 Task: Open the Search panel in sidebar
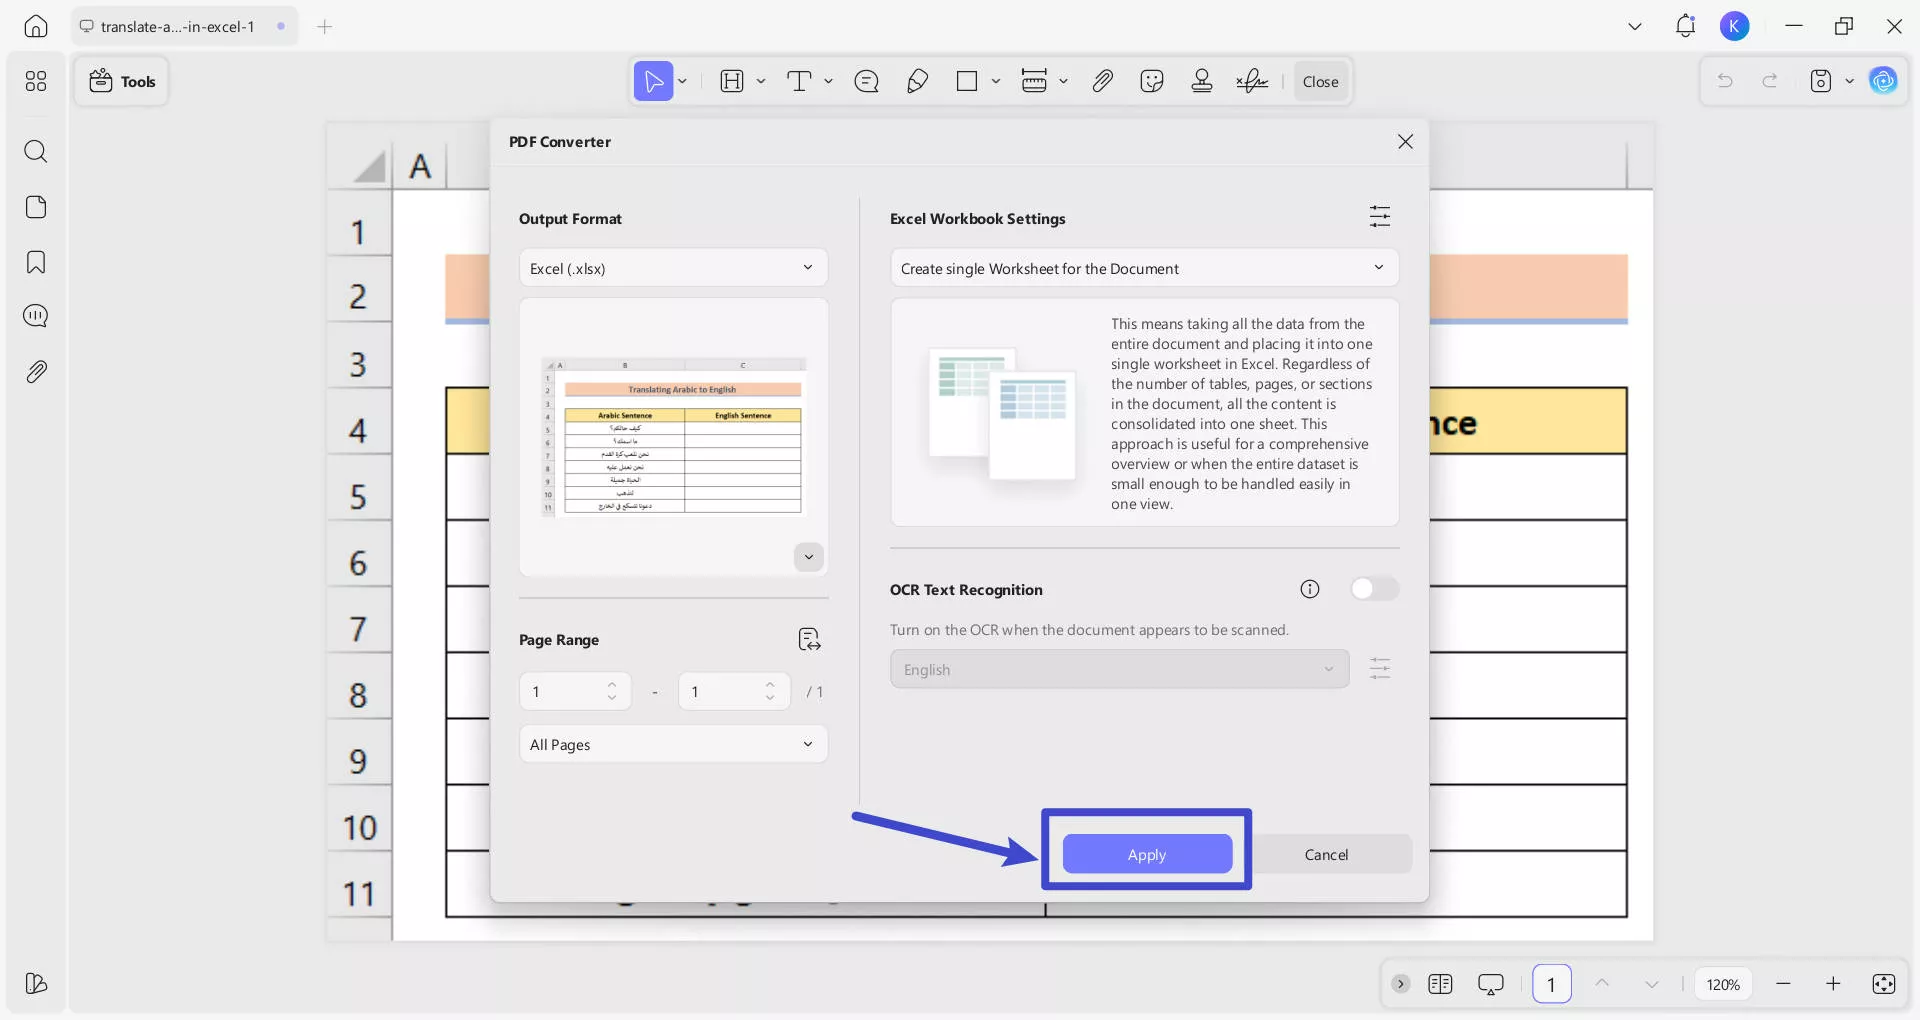(x=36, y=152)
